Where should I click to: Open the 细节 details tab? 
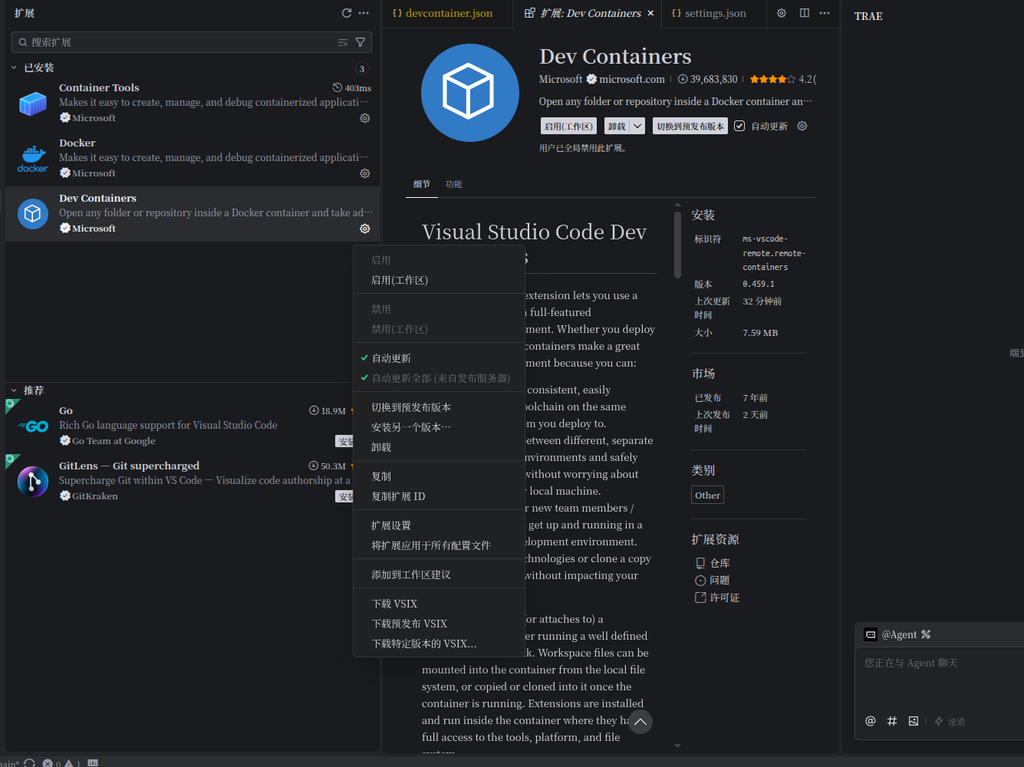(x=422, y=184)
